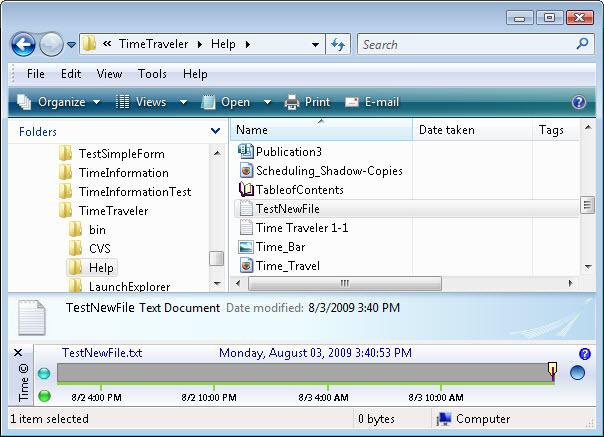Open the Open button dropdown arrow
This screenshot has width=604, height=437.
click(267, 103)
